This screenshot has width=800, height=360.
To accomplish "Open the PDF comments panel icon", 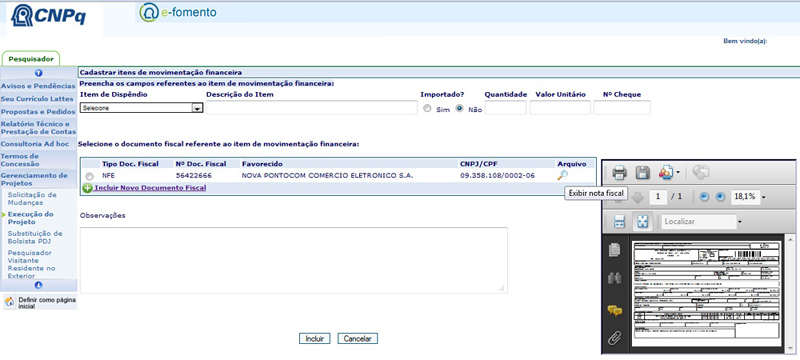I will pos(615,310).
